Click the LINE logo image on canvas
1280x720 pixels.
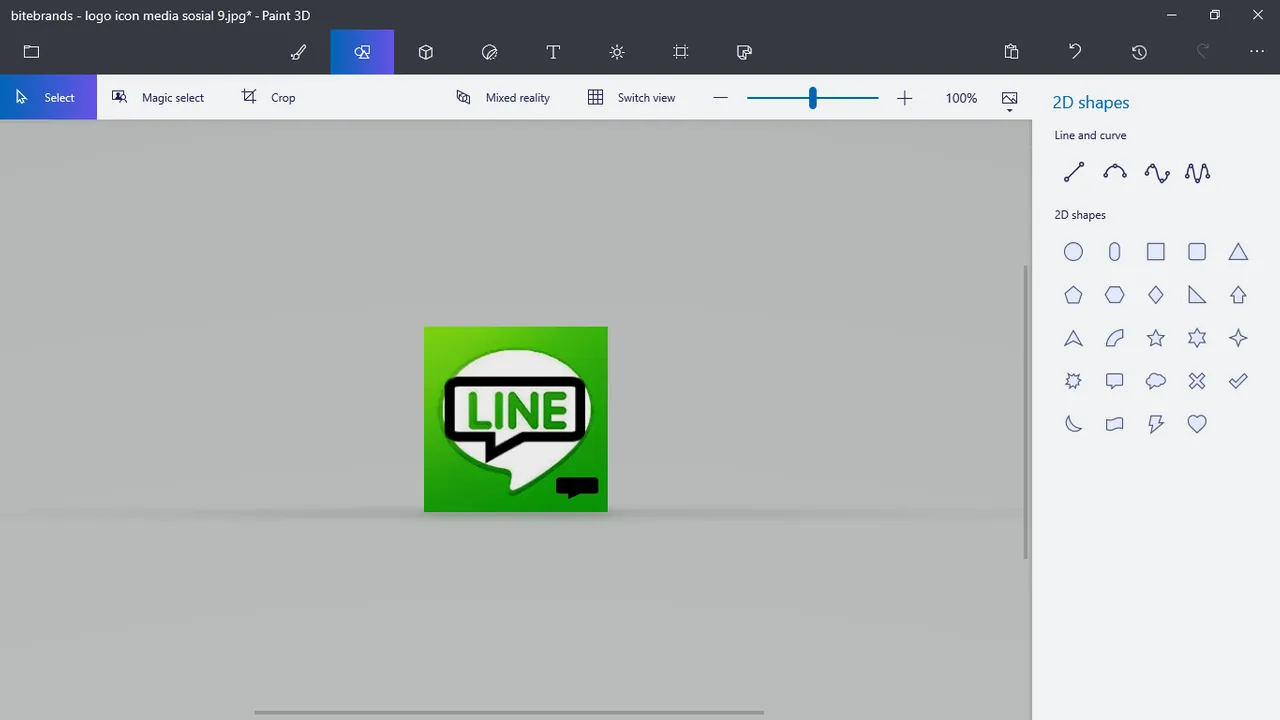[516, 419]
